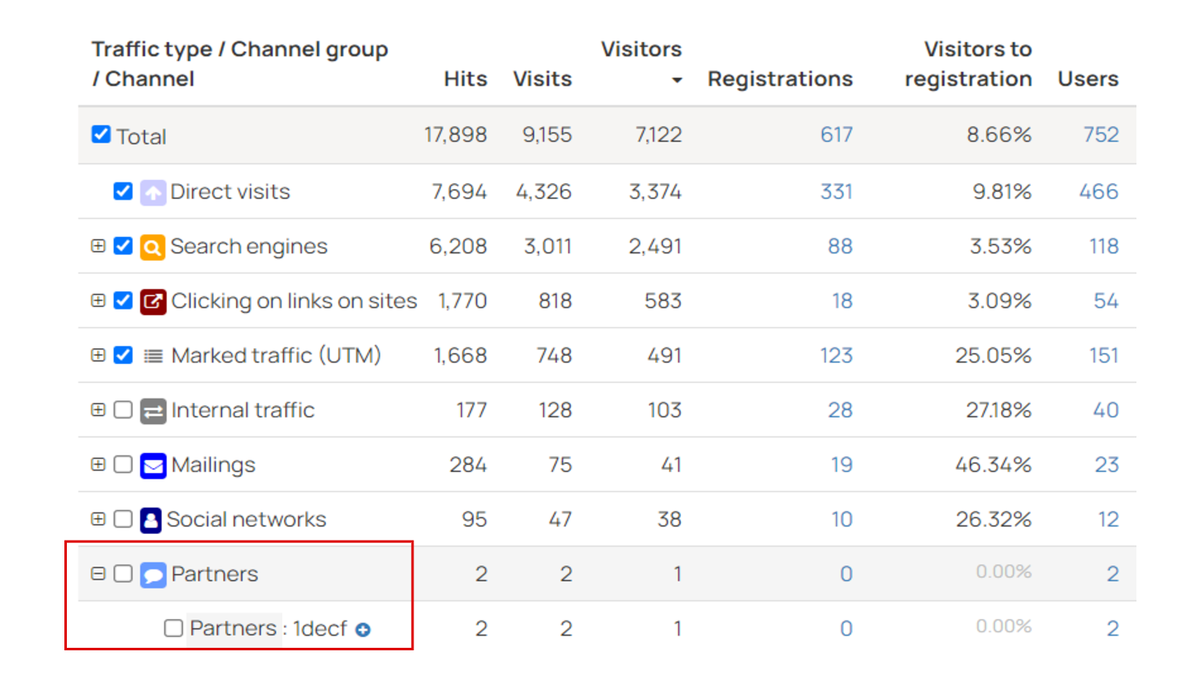Viewport: 1200px width, 685px height.
Task: Click the Mailings envelope icon
Action: point(153,465)
